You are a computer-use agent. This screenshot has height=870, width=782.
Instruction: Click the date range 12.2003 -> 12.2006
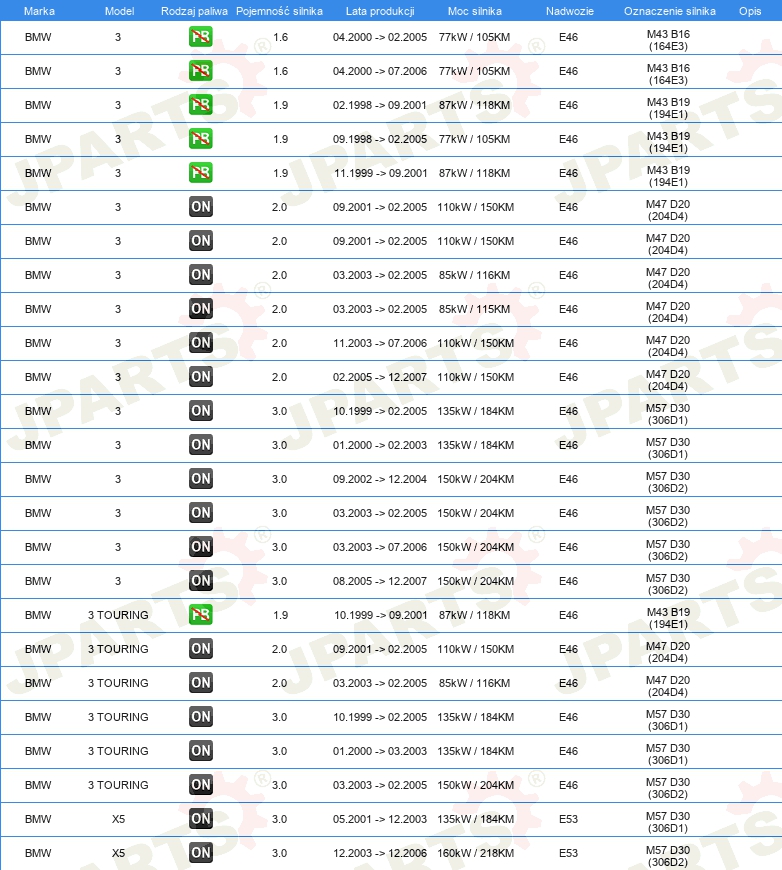380,853
